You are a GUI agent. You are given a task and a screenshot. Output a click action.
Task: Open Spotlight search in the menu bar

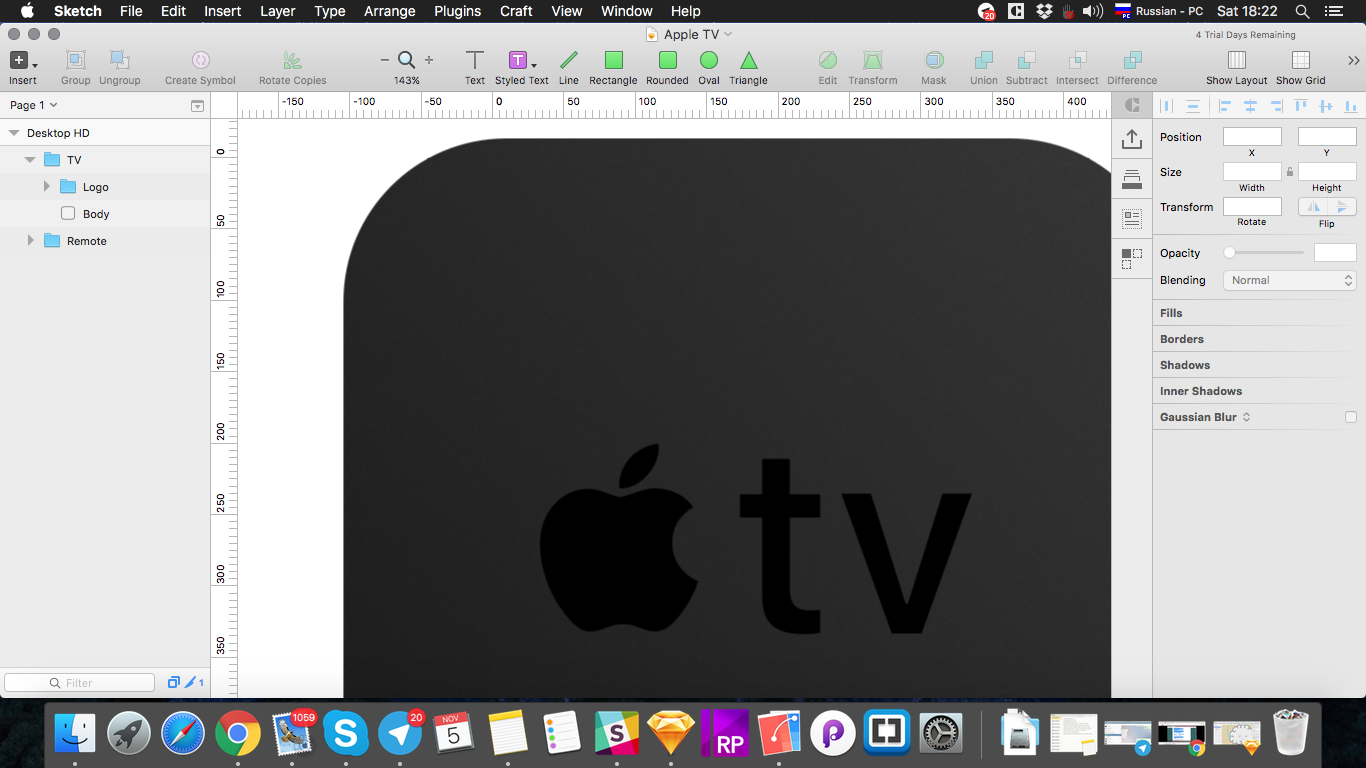(x=1302, y=11)
